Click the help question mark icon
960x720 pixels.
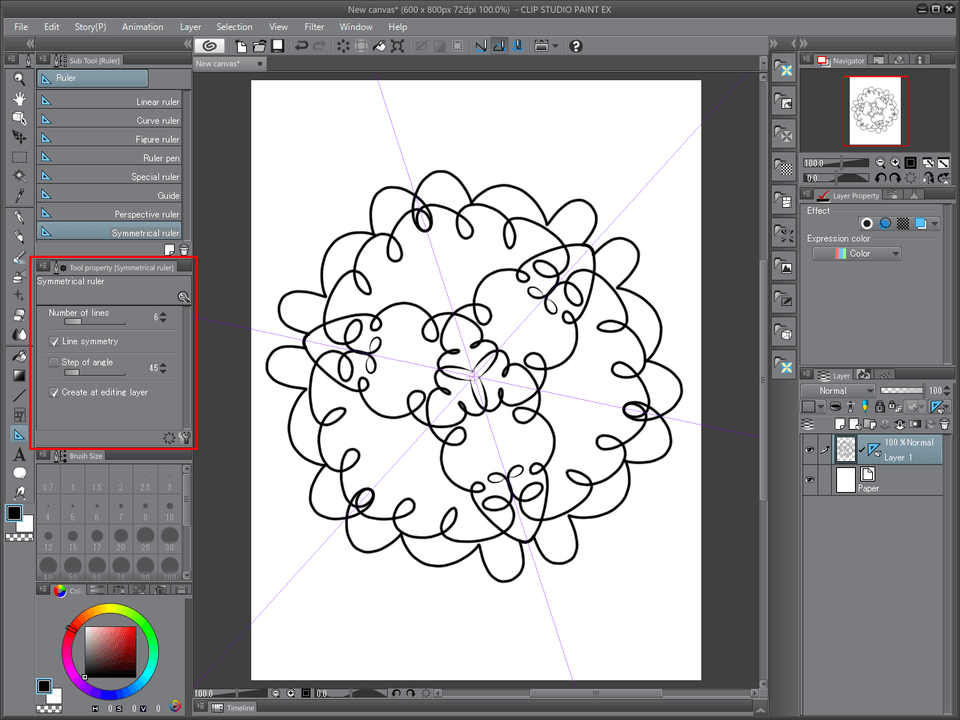[576, 46]
